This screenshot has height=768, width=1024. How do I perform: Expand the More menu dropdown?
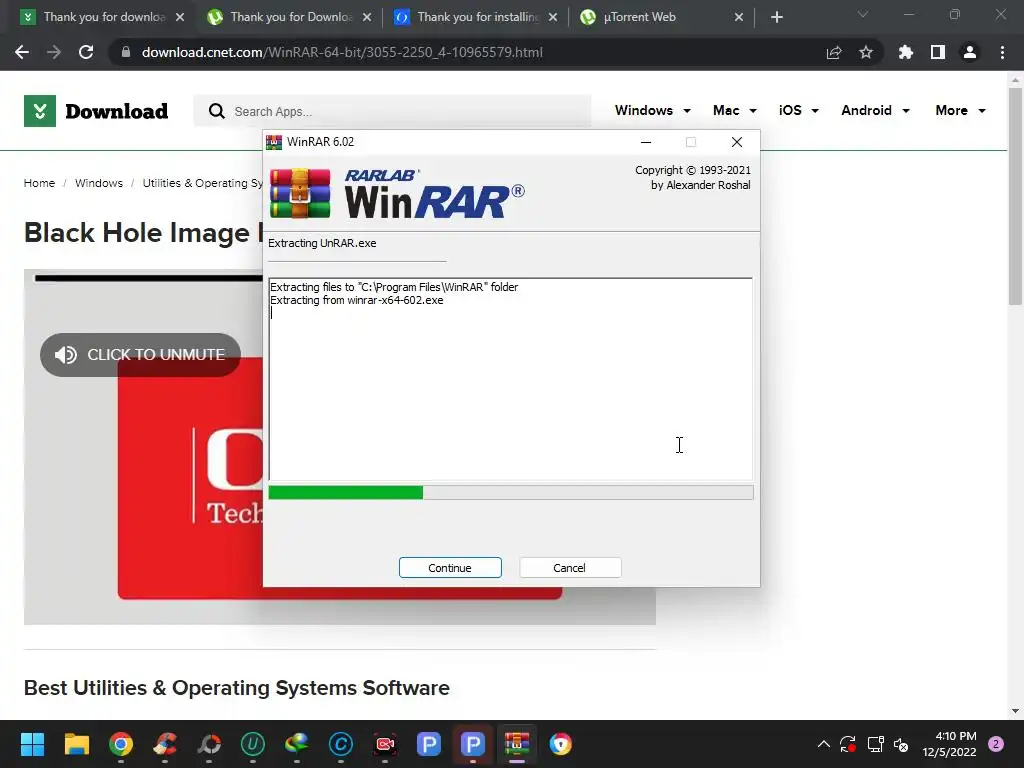click(x=961, y=110)
